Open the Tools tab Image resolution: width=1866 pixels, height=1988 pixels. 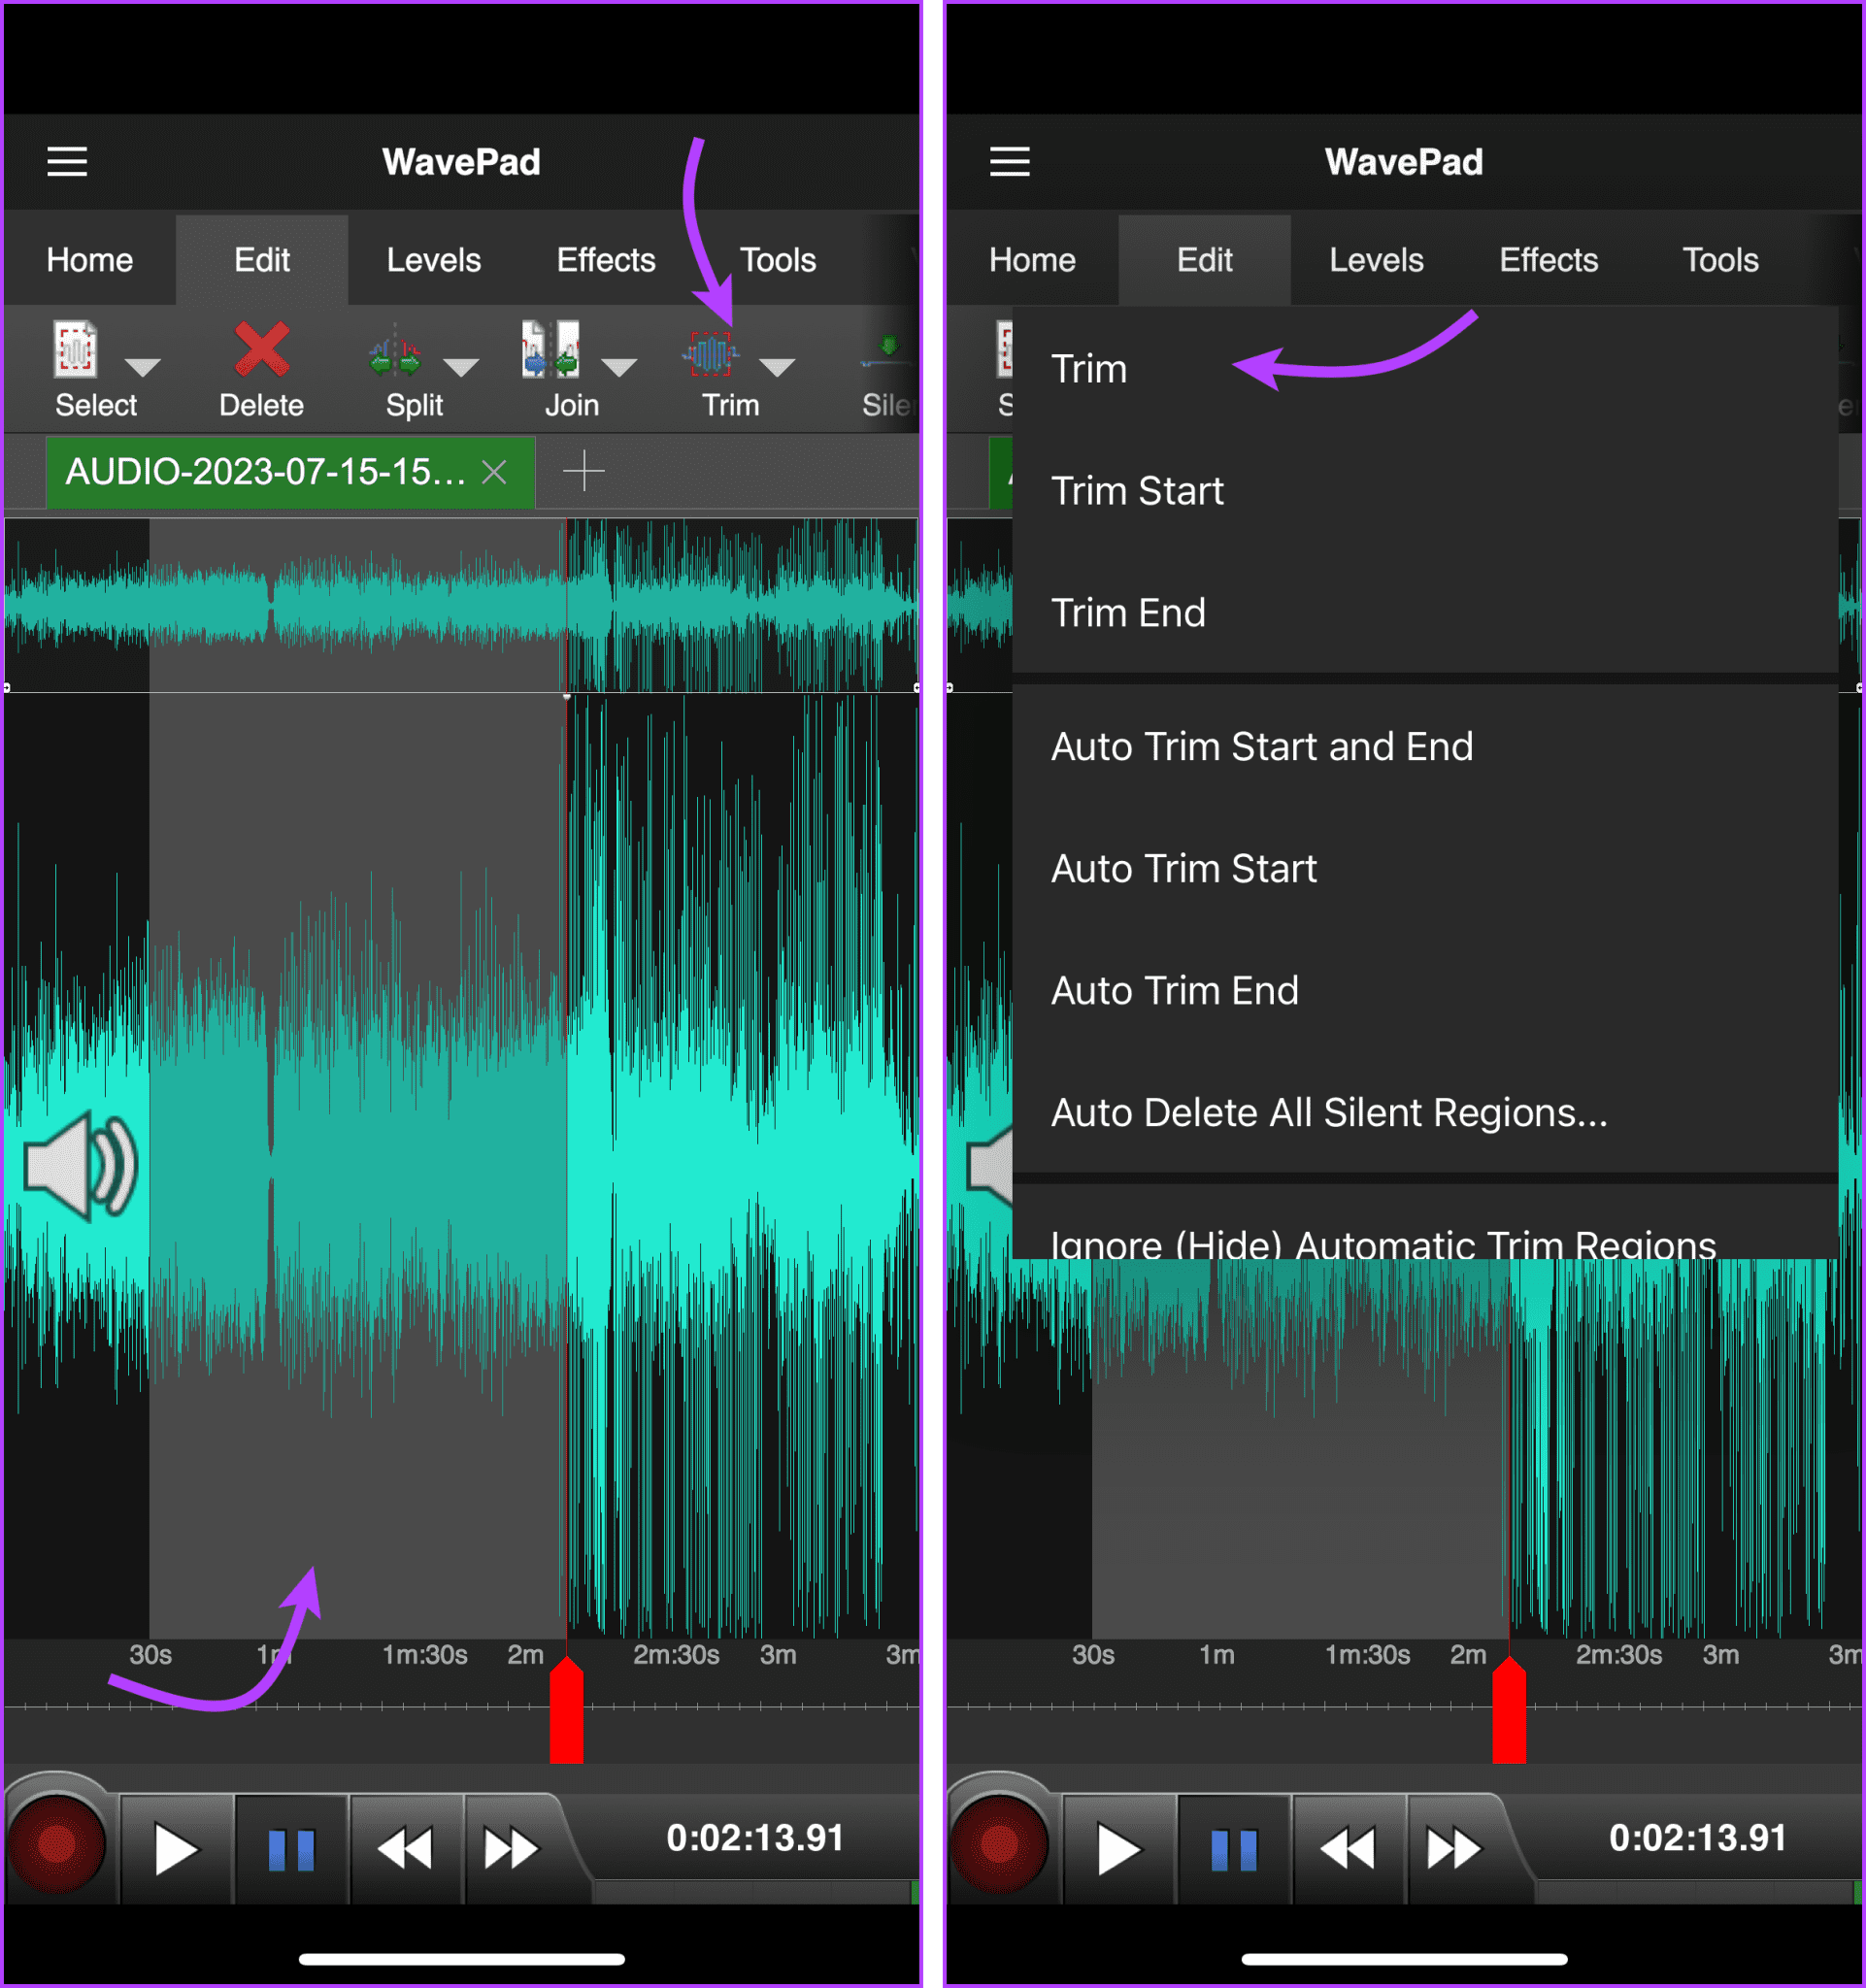(x=777, y=259)
